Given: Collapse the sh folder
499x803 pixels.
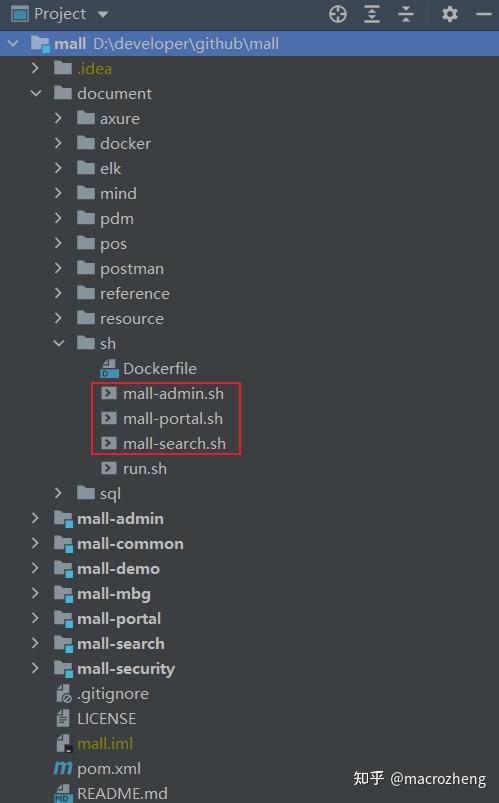Looking at the screenshot, I should 59,343.
